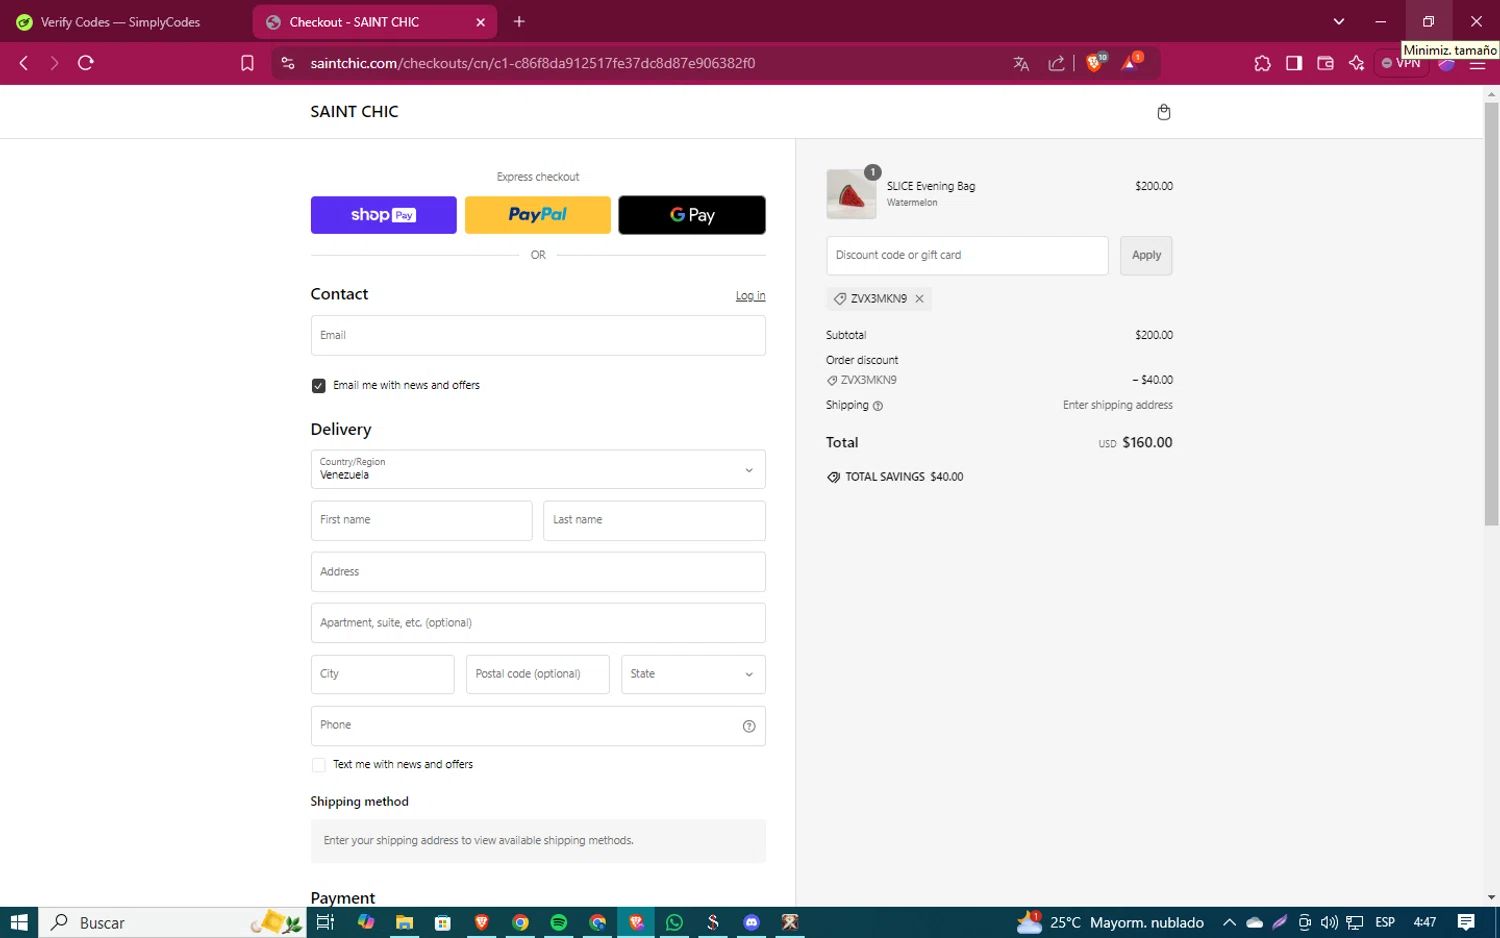
Task: Click the Postal code field
Action: [x=538, y=674]
